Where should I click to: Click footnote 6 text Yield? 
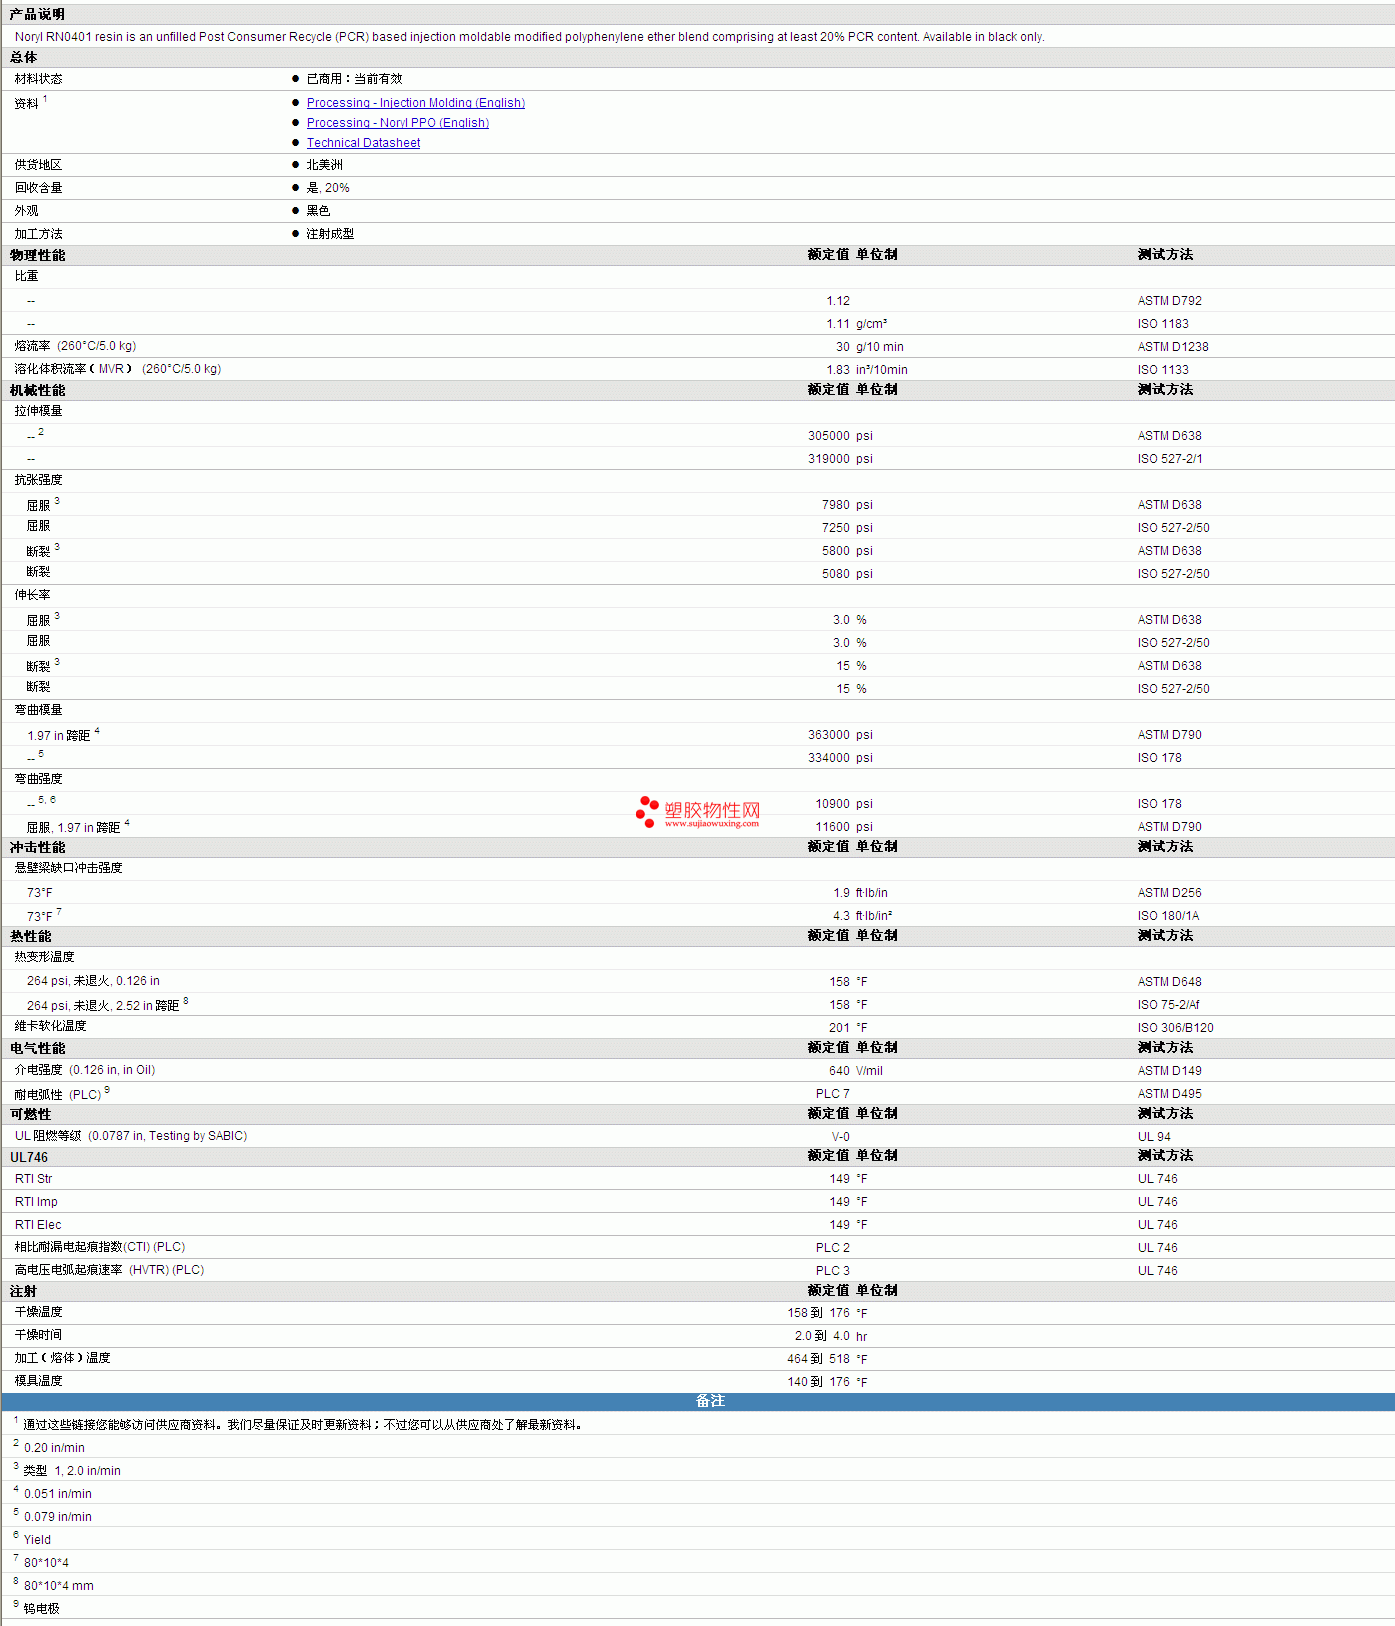[x=37, y=1540]
